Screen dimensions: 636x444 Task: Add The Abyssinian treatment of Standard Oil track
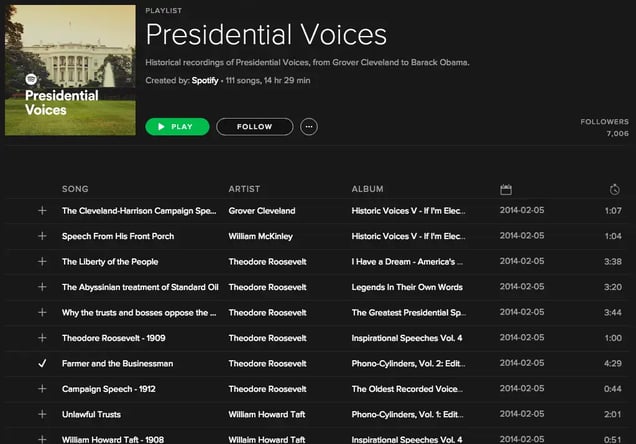pos(42,287)
